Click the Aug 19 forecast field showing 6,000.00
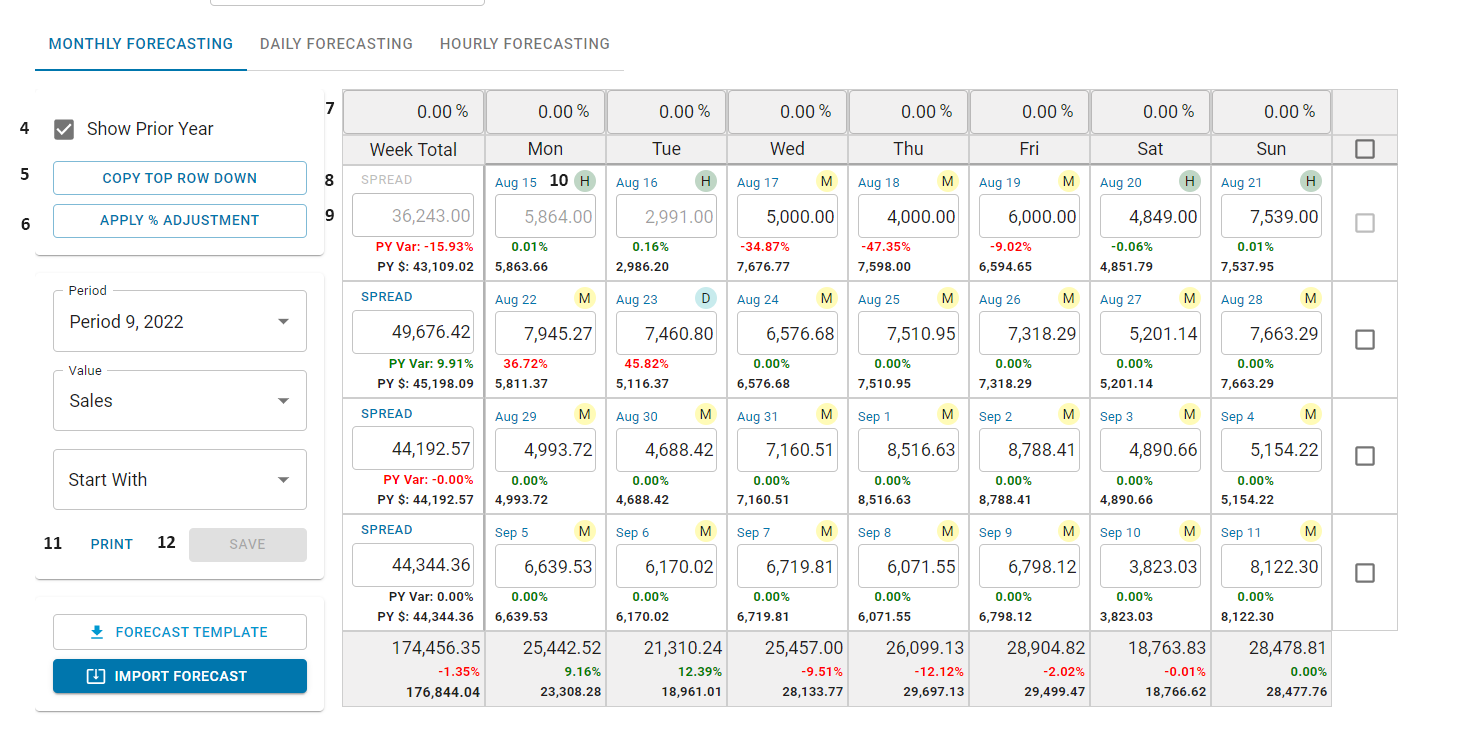 (1029, 216)
